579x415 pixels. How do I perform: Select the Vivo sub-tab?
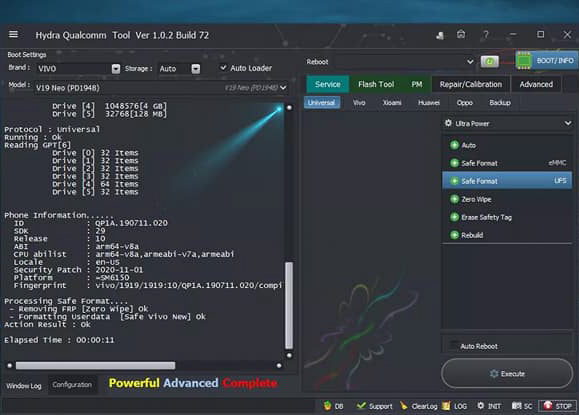tap(359, 103)
